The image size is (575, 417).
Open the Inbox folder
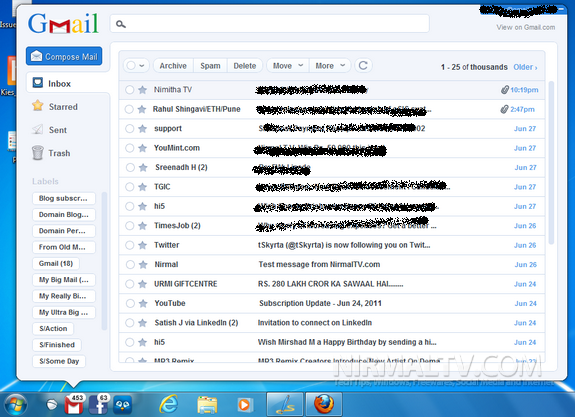[68, 83]
